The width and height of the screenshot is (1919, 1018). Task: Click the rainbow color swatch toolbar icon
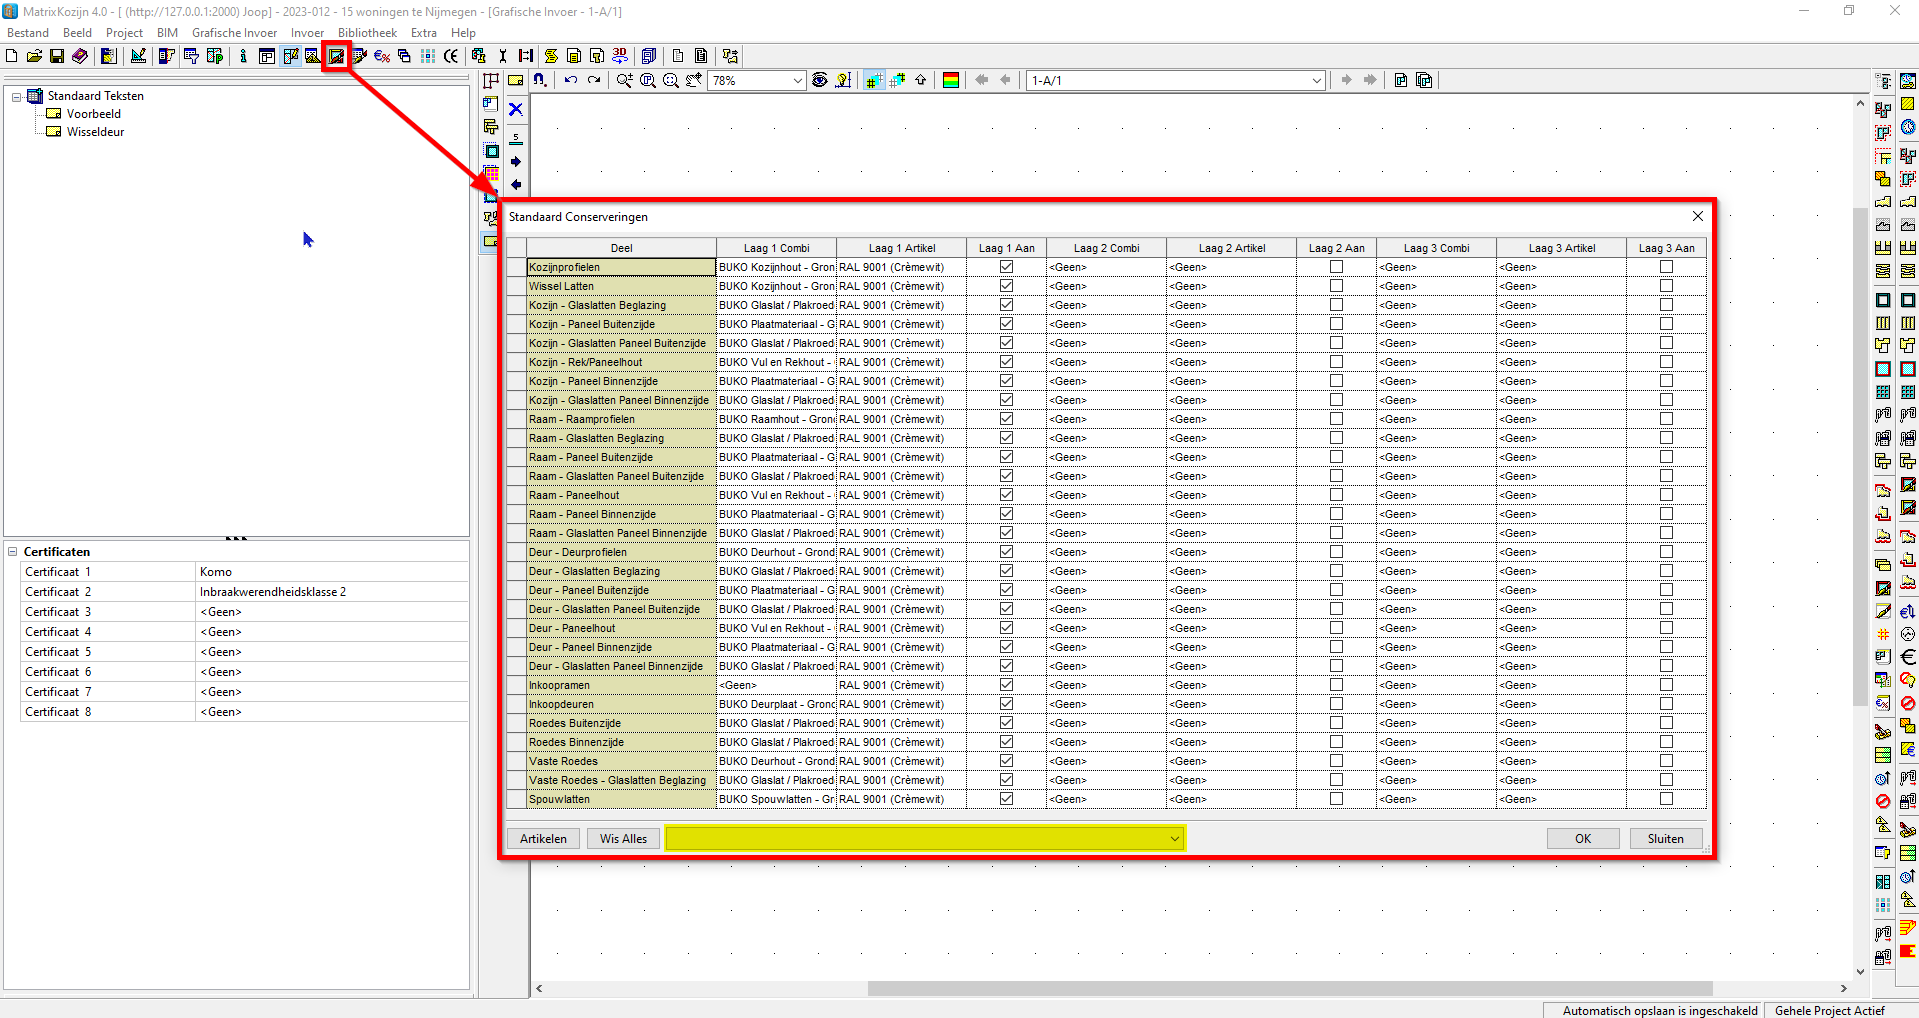tap(951, 80)
